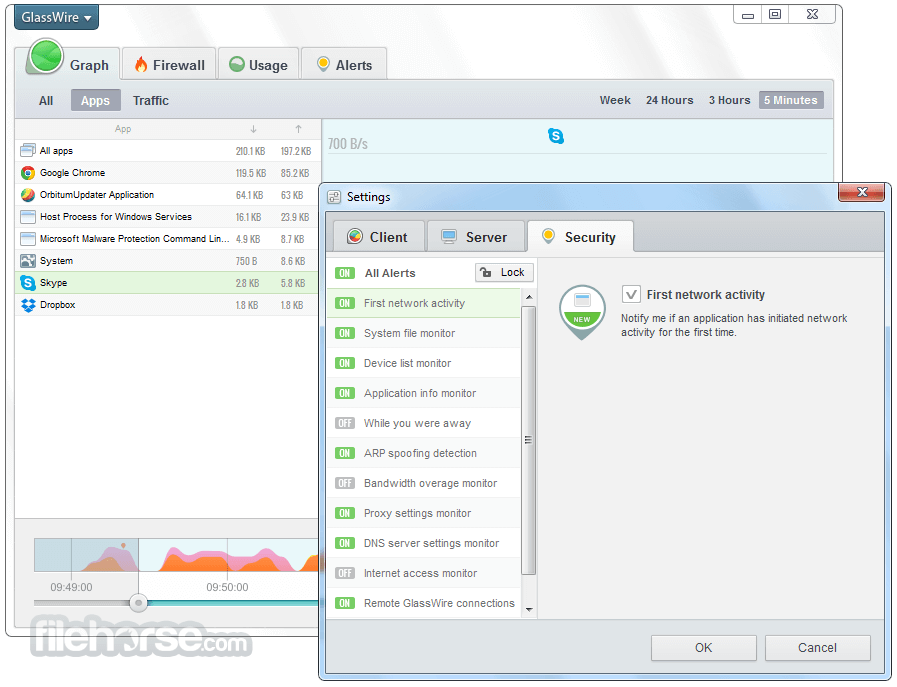The image size is (897, 687).
Task: Click the alerts list scroll up arrow
Action: click(x=529, y=297)
